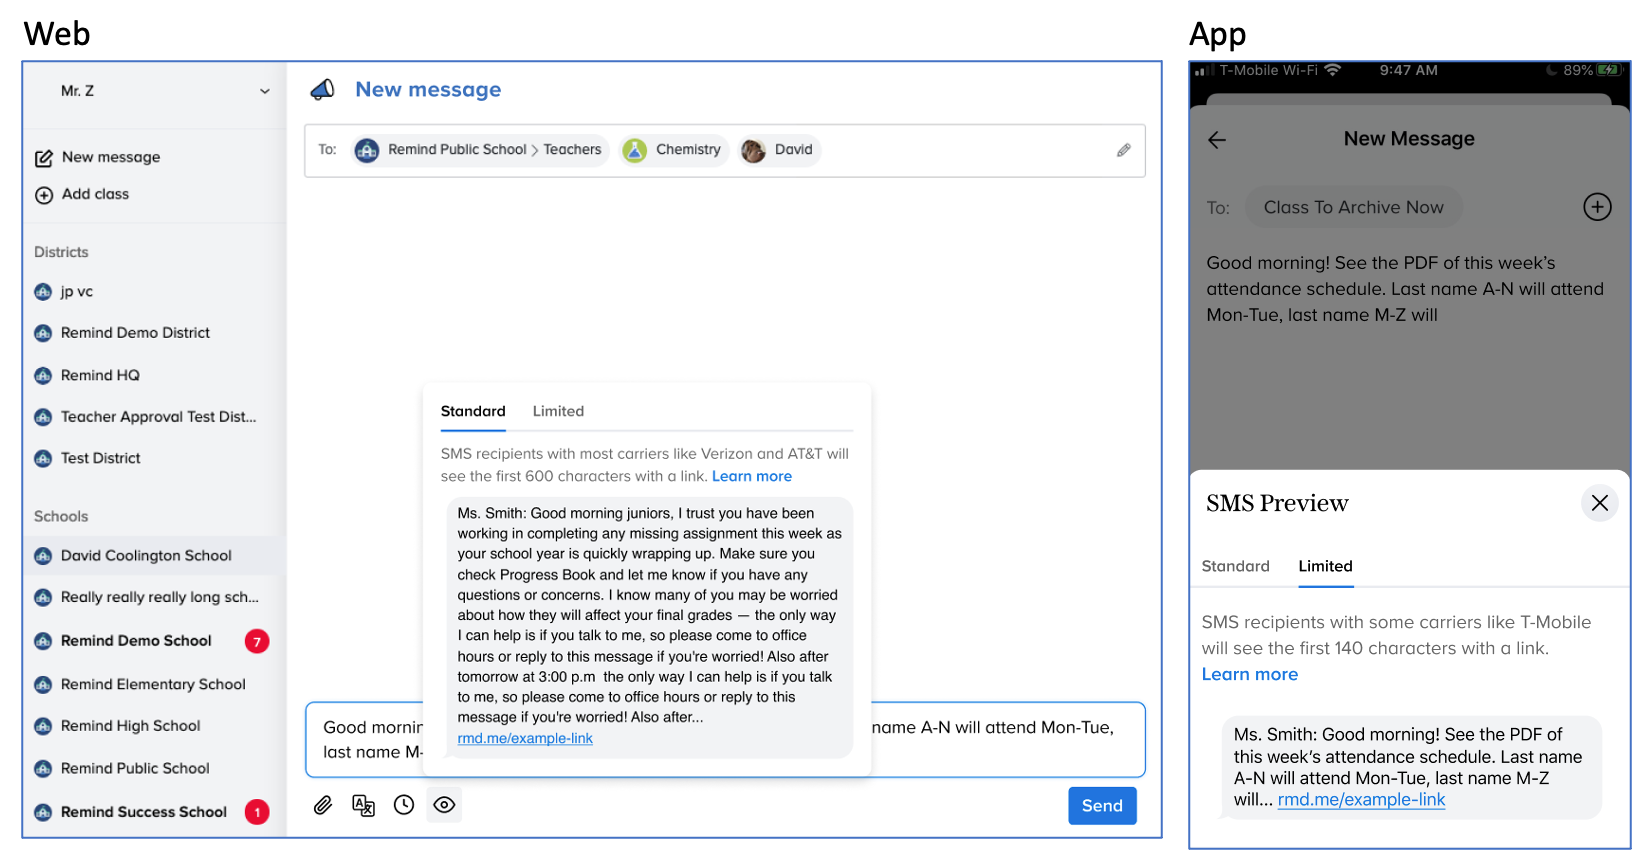Viewport: 1632px width, 850px height.
Task: Expand the Mr. Z account dropdown
Action: click(264, 91)
